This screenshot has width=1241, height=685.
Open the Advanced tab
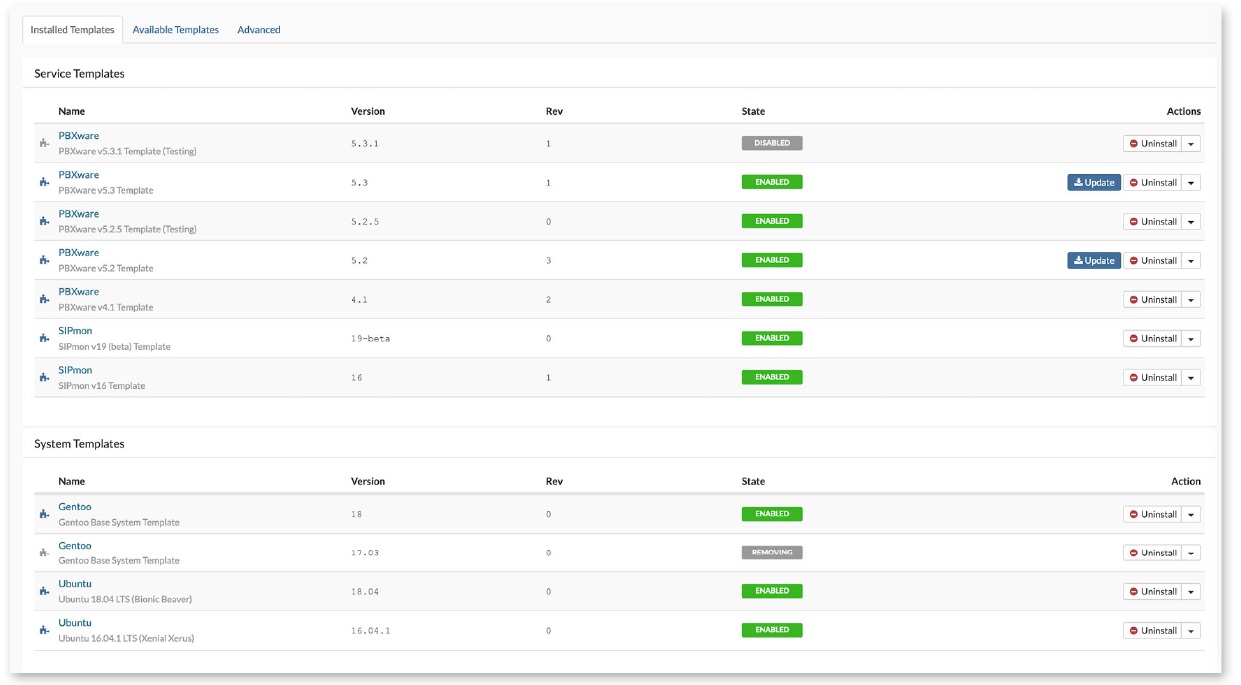click(x=258, y=29)
